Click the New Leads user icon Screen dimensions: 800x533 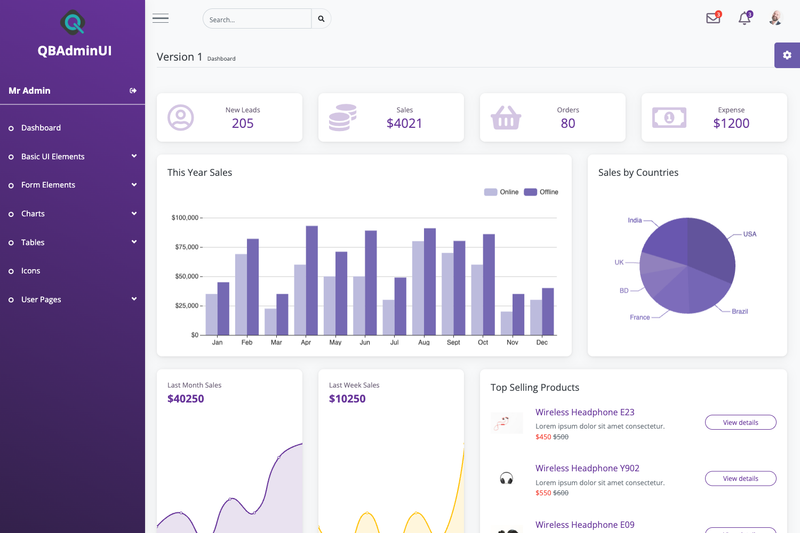(181, 118)
